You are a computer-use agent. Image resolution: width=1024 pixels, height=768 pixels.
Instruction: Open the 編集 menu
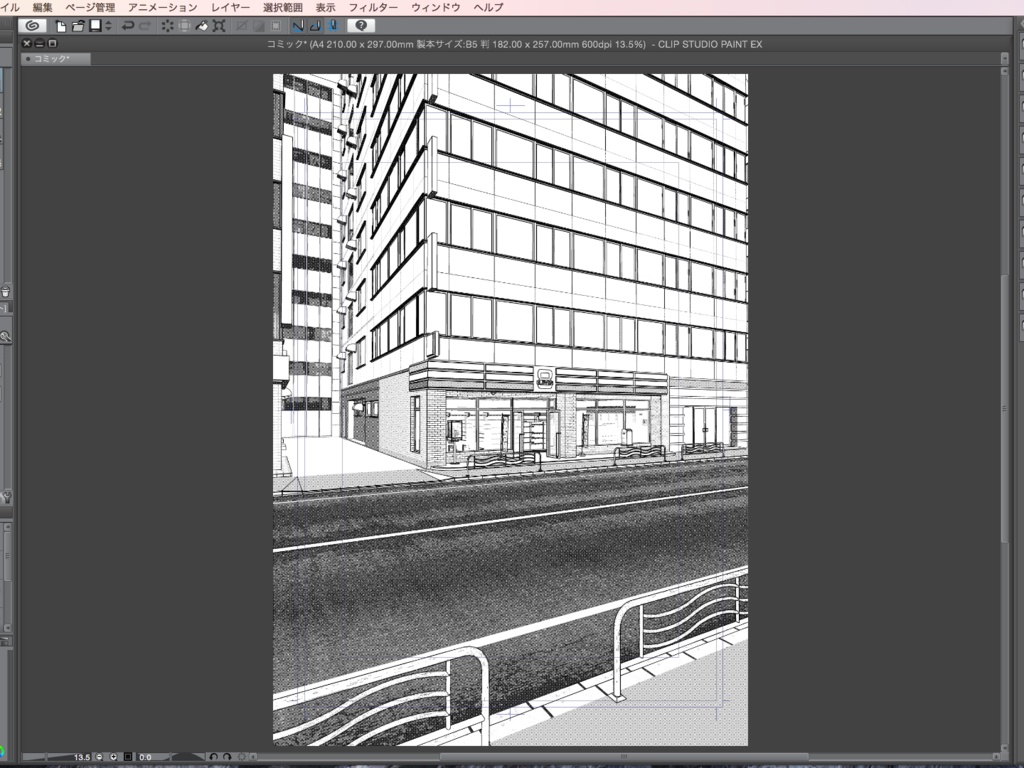coord(42,7)
